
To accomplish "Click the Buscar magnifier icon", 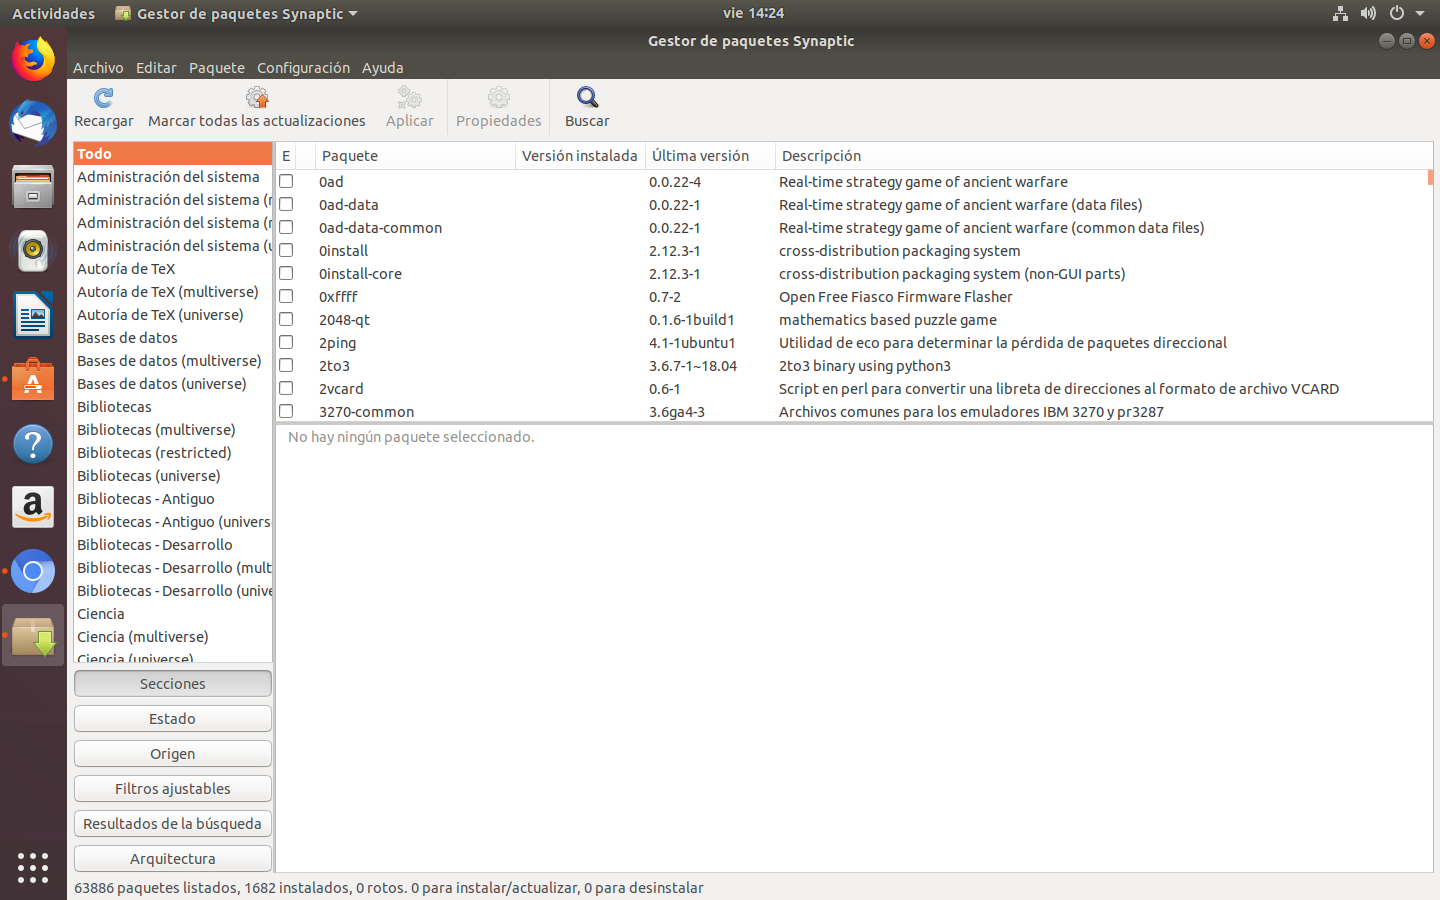I will tap(587, 98).
